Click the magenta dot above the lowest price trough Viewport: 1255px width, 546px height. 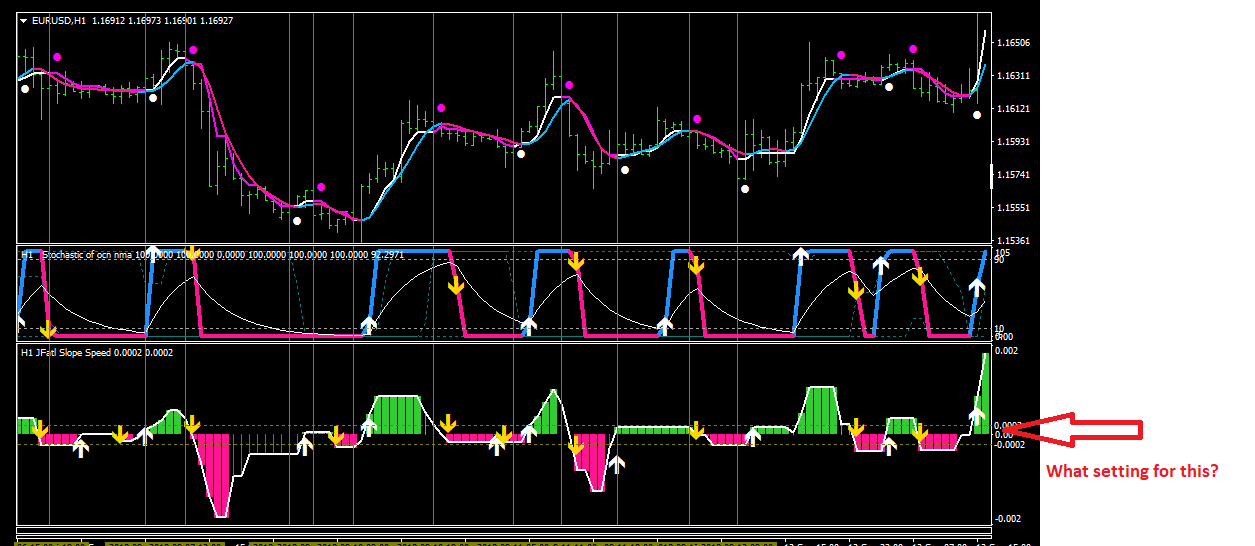[x=321, y=187]
